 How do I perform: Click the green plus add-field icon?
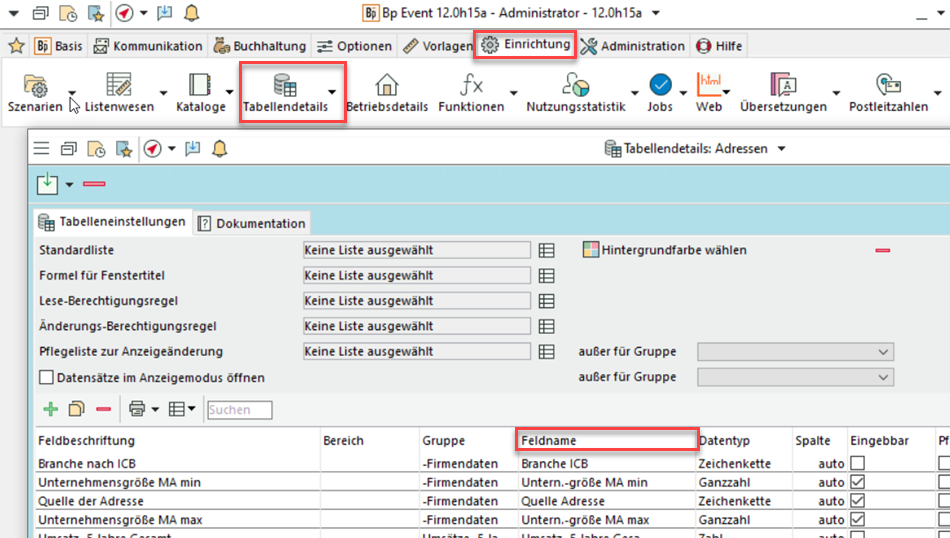(50, 409)
